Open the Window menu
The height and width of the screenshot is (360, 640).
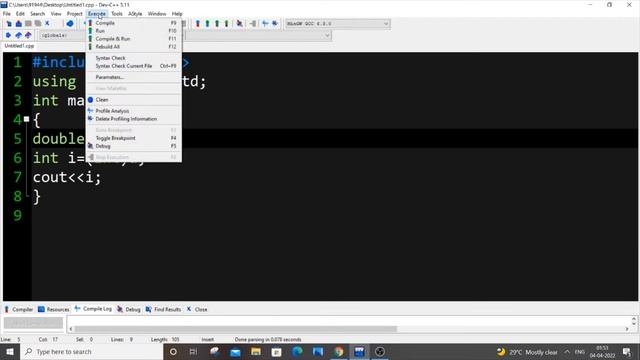click(x=157, y=13)
